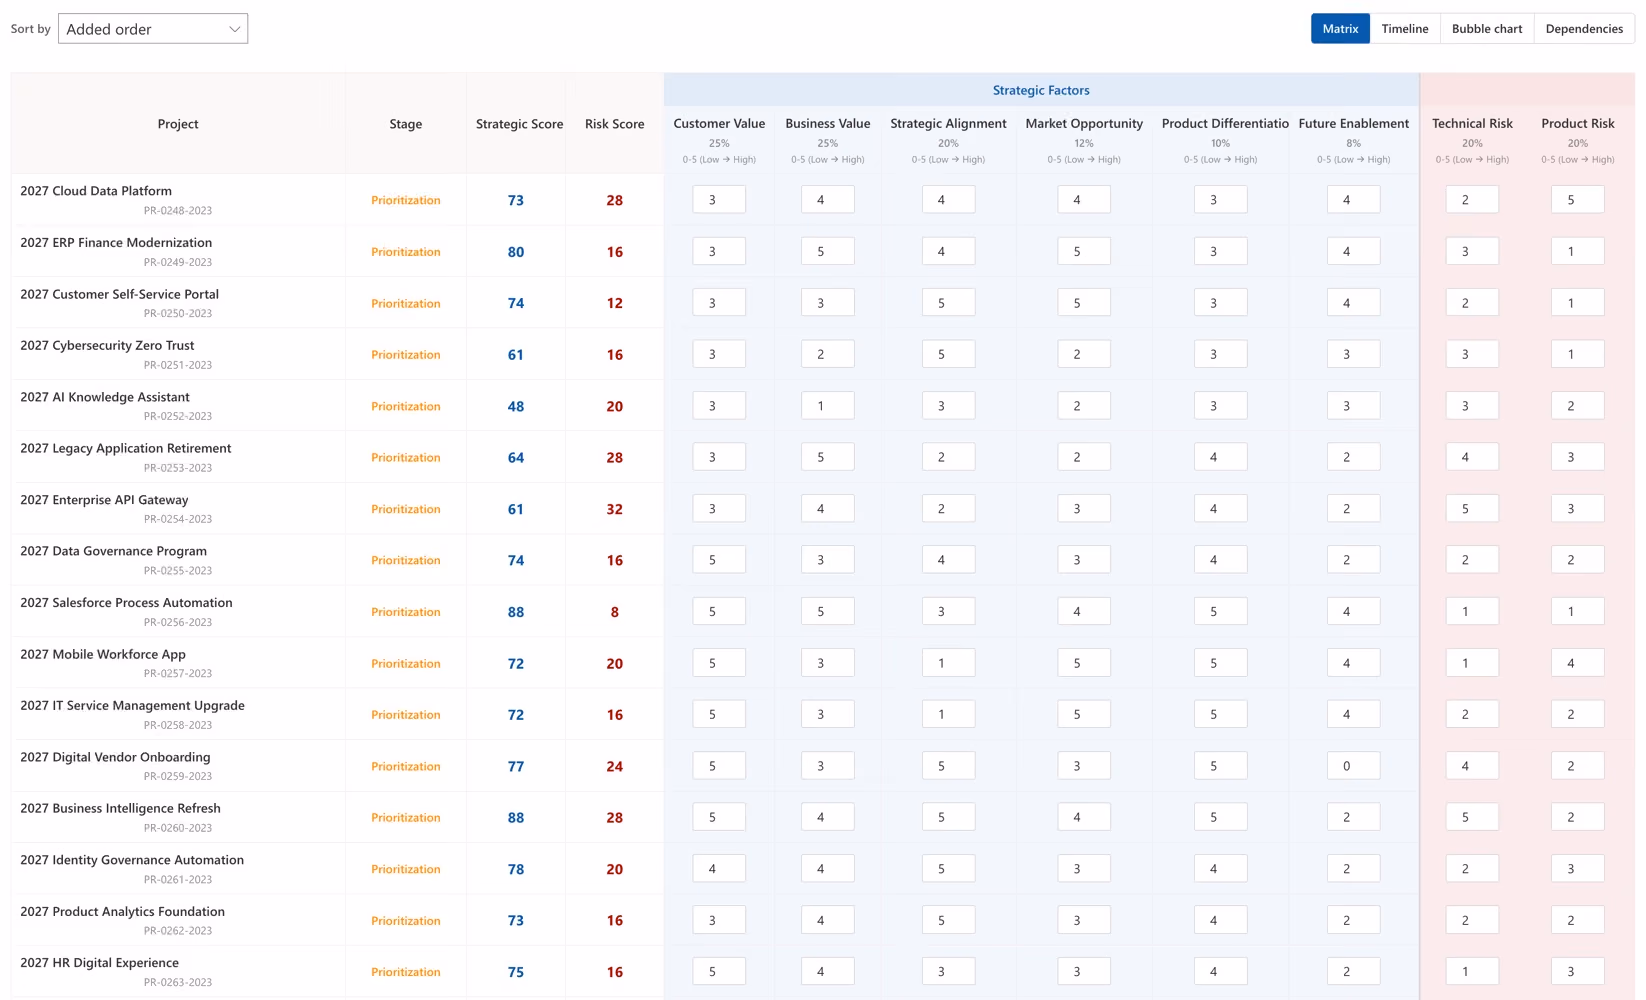This screenshot has height=1000, width=1646.
Task: Edit Future Enablement for Legacy Application Retirement
Action: click(1353, 457)
